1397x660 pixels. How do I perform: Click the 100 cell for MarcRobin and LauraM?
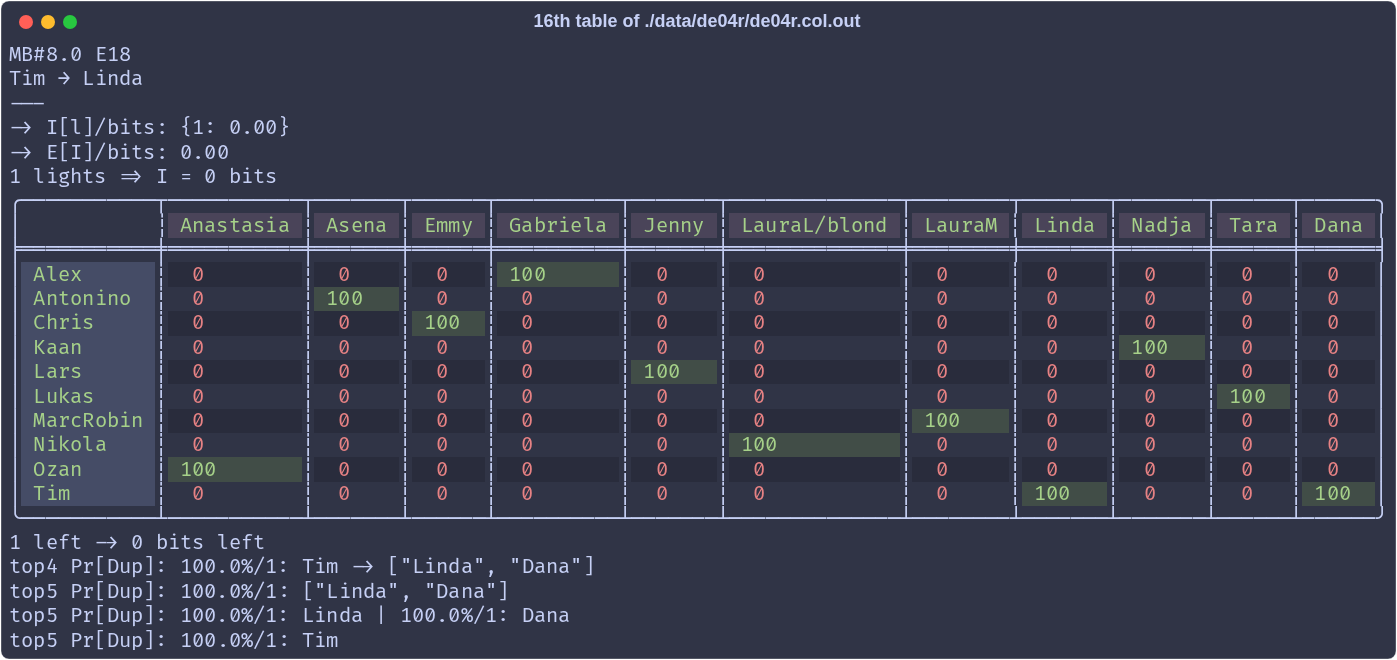coord(960,420)
